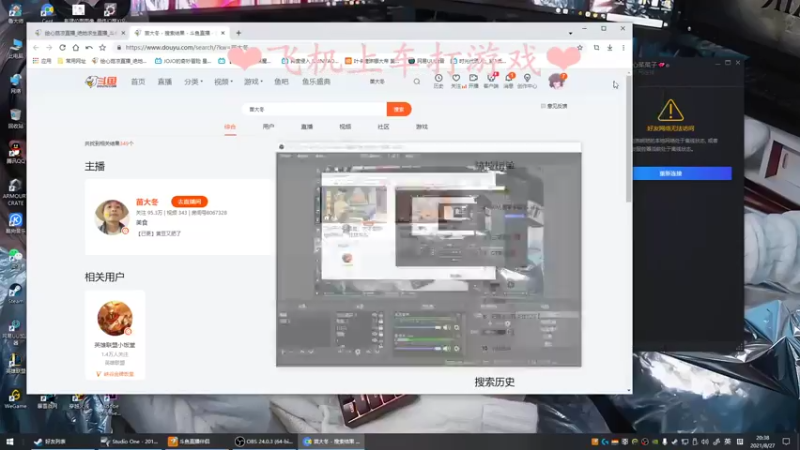Click the browser download arrow icon
The image size is (800, 450).
tap(610, 47)
